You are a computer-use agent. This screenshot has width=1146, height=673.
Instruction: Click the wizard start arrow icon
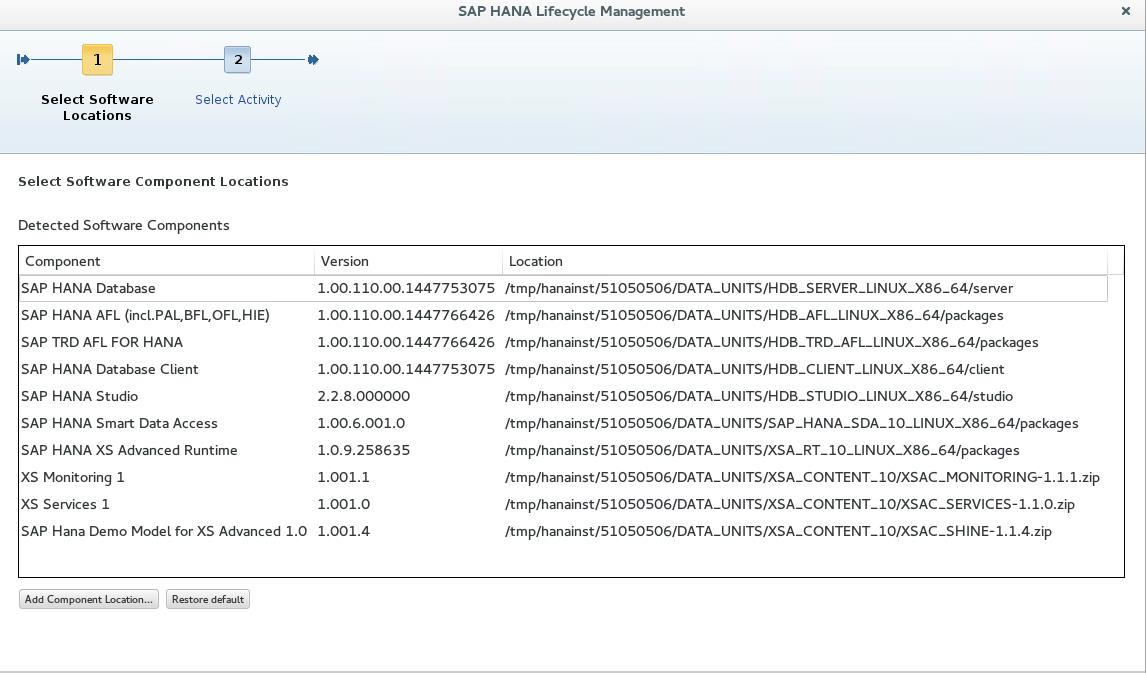click(x=23, y=60)
